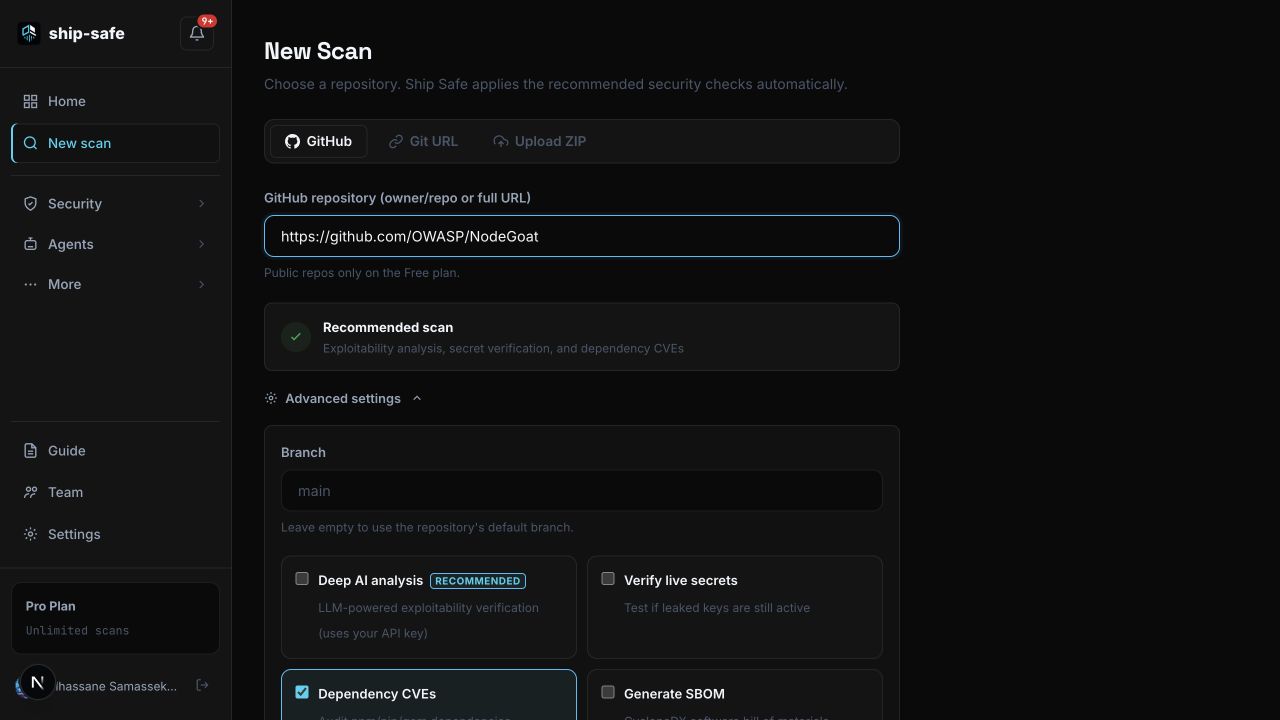Switch to the Upload ZIP tab
Screen dimensions: 1280x720
coord(539,141)
